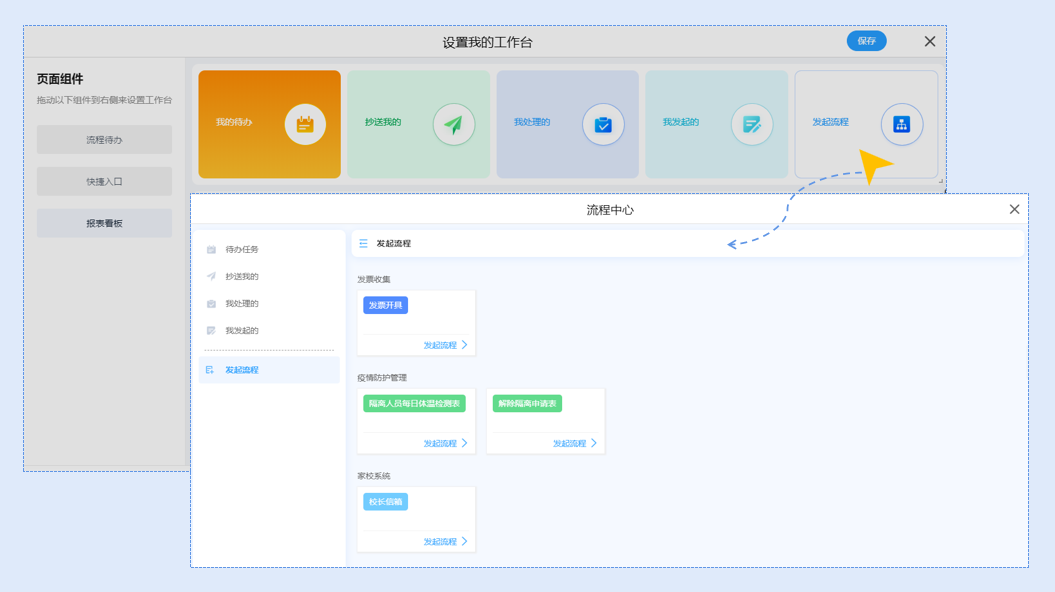1055x592 pixels.
Task: Select 我发起的 in the sidebar menu
Action: click(x=241, y=331)
